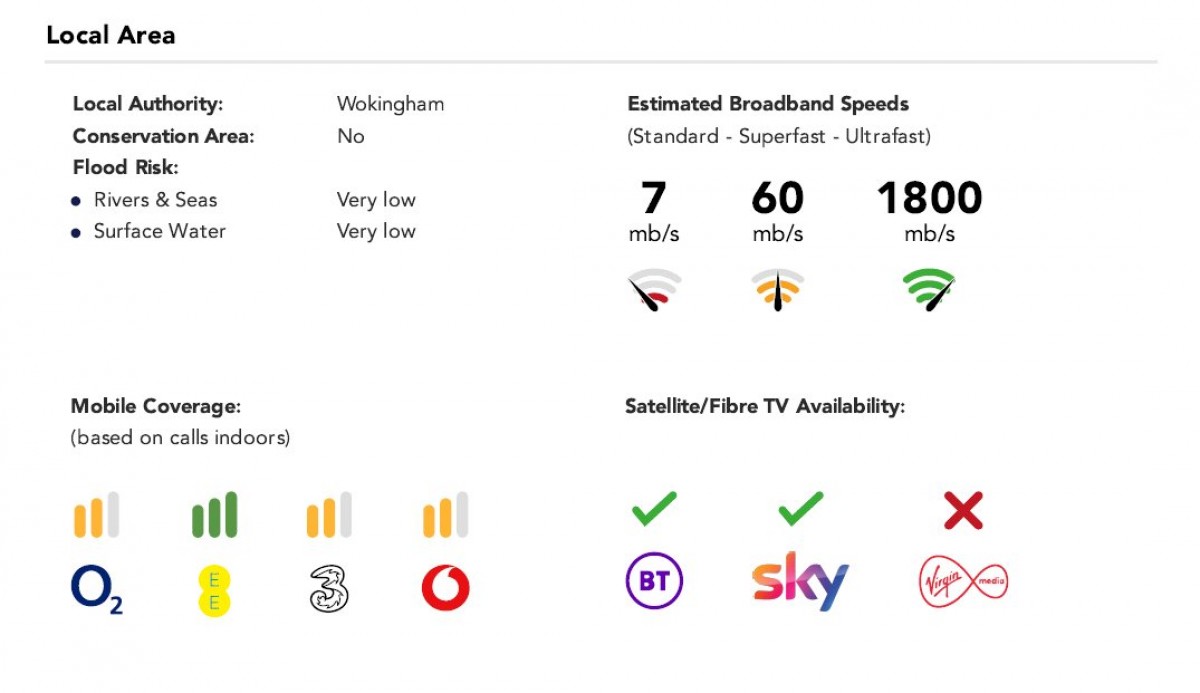Click the O2 network logo
1200x693 pixels.
coord(96,590)
